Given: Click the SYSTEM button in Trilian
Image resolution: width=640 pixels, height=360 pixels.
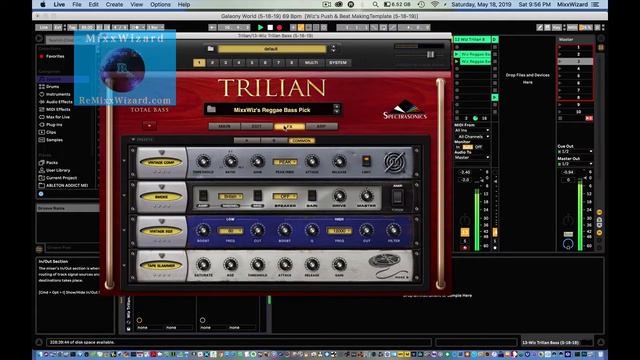Looking at the screenshot, I should click(338, 62).
